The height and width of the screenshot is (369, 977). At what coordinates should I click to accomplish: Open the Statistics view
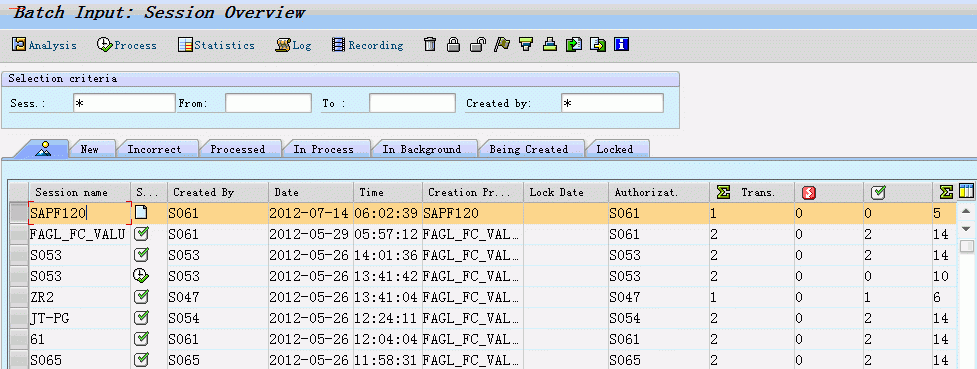pyautogui.click(x=216, y=45)
